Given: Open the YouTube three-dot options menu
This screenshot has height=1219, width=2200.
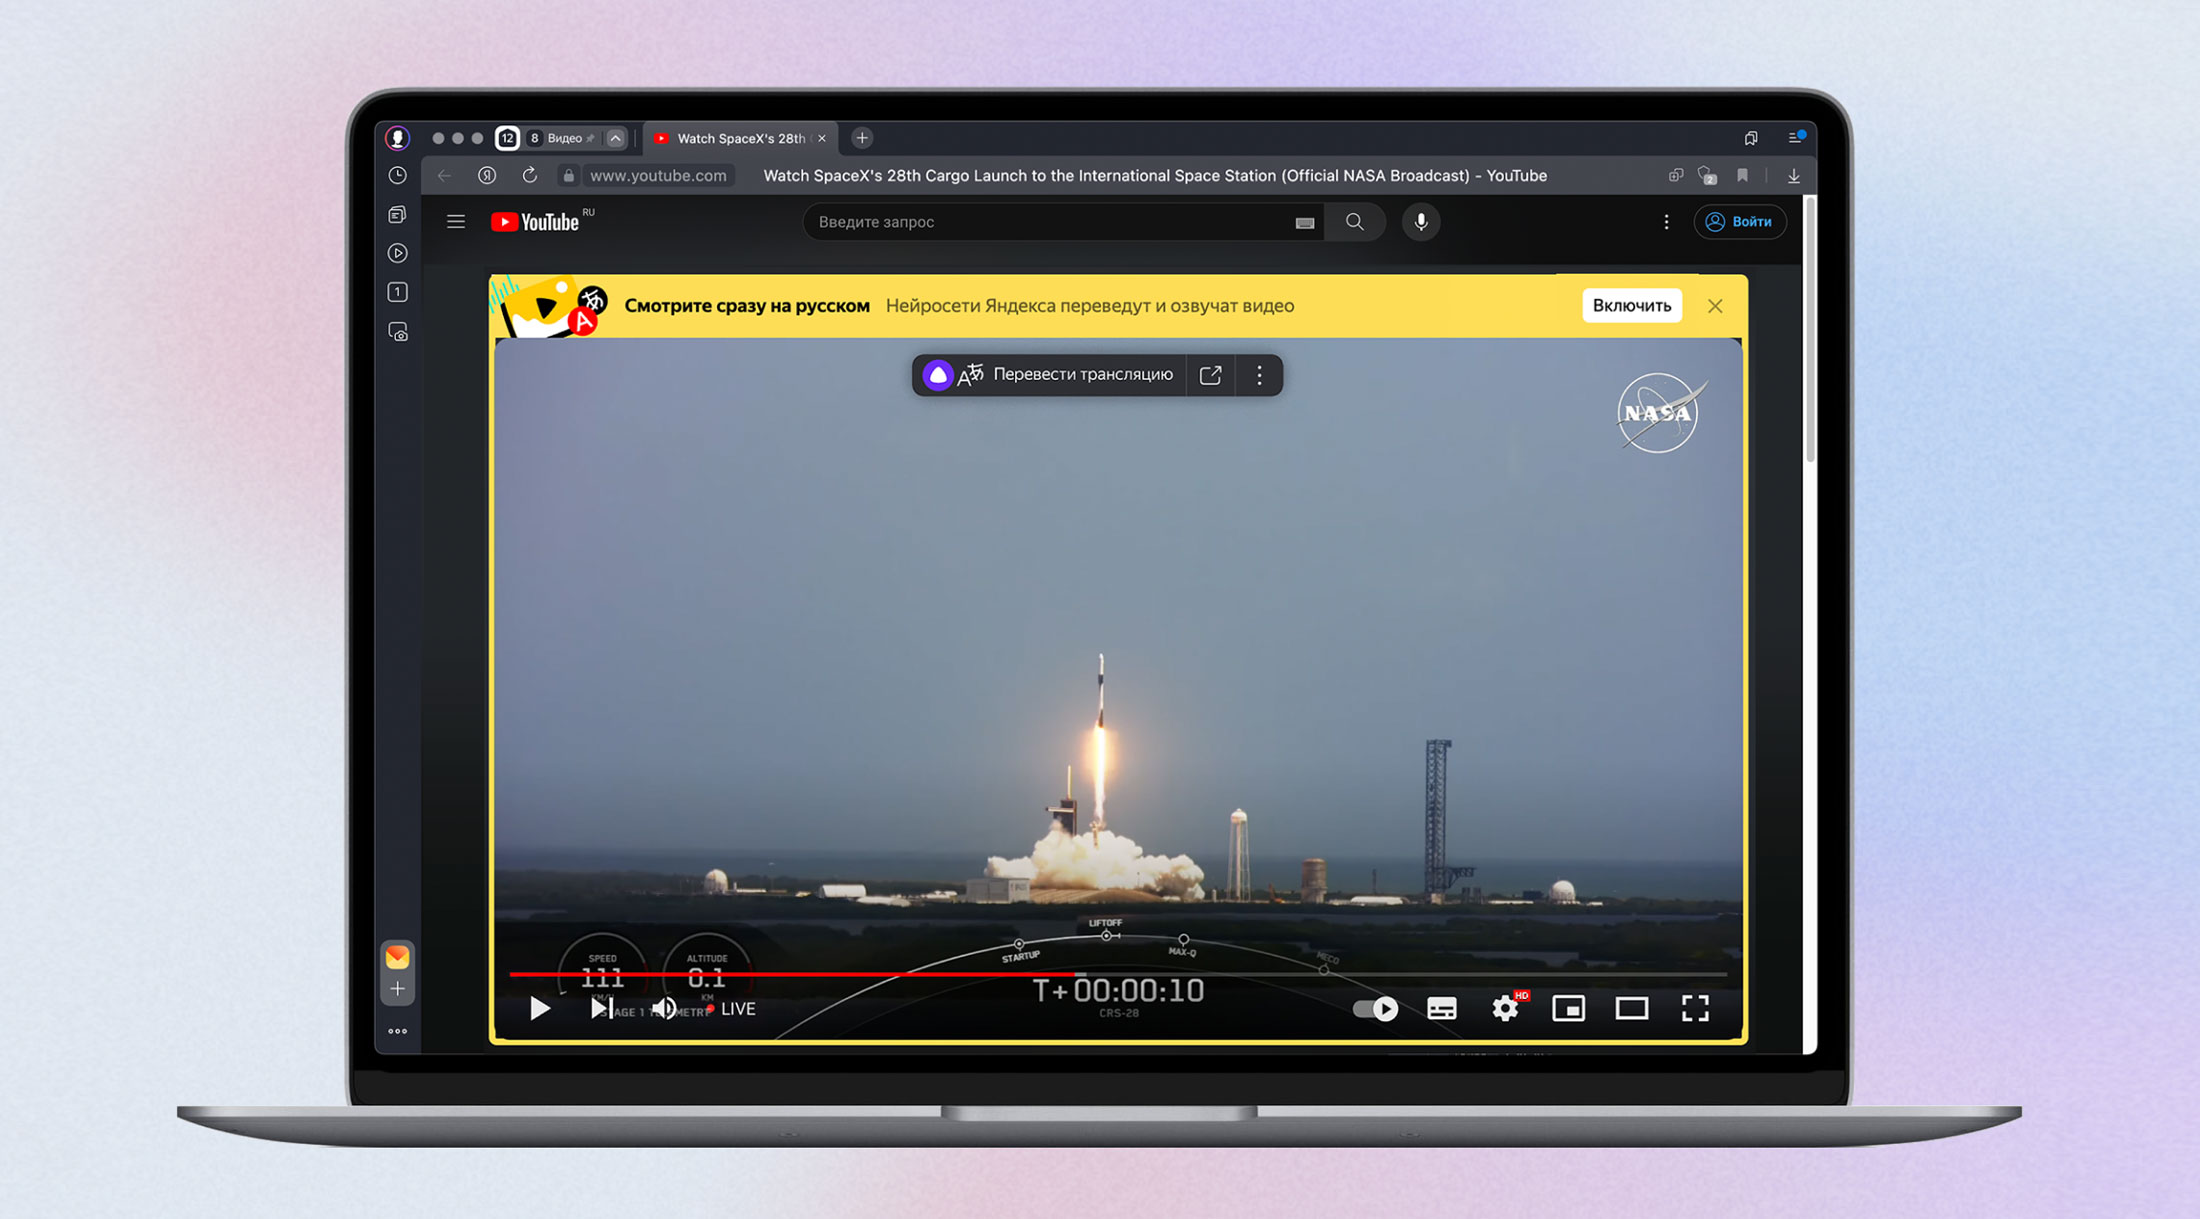Looking at the screenshot, I should point(1666,222).
